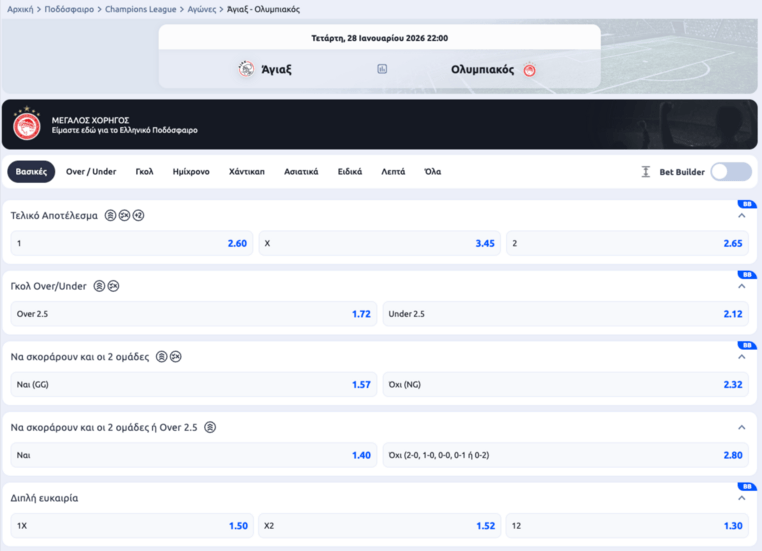762x551 pixels.
Task: Bet on Over 2.5 at 1.72
Action: pyautogui.click(x=193, y=314)
